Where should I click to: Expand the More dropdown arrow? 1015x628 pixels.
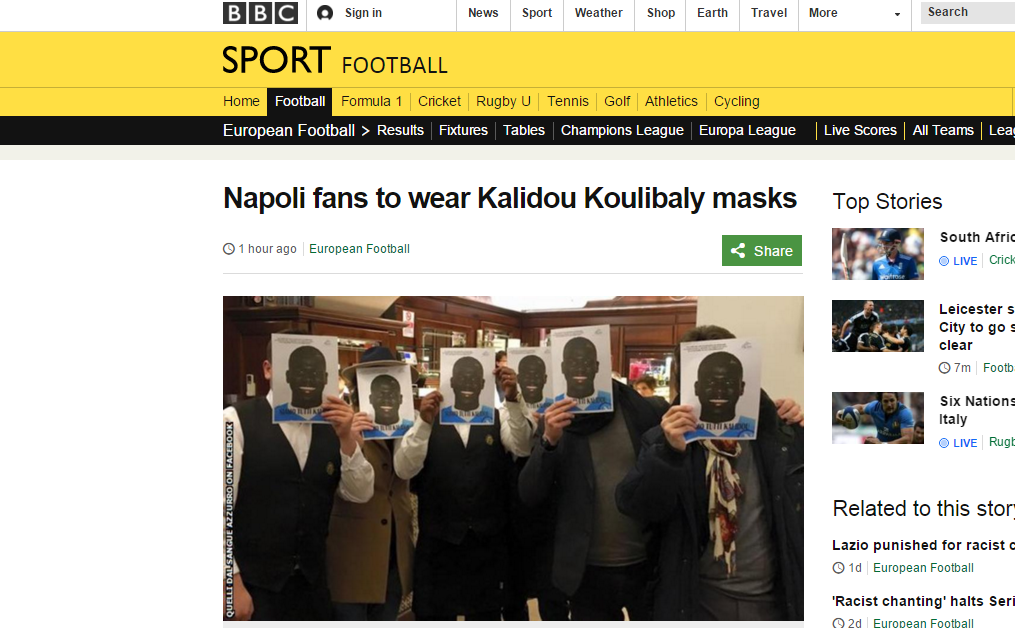point(897,14)
